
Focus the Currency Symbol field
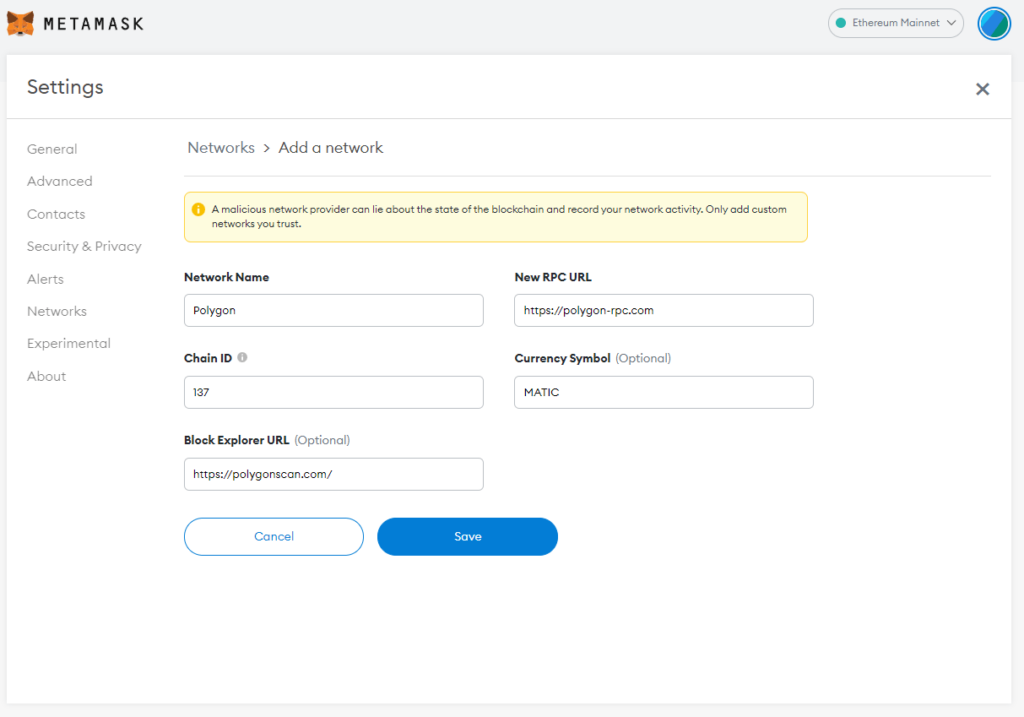click(x=664, y=392)
